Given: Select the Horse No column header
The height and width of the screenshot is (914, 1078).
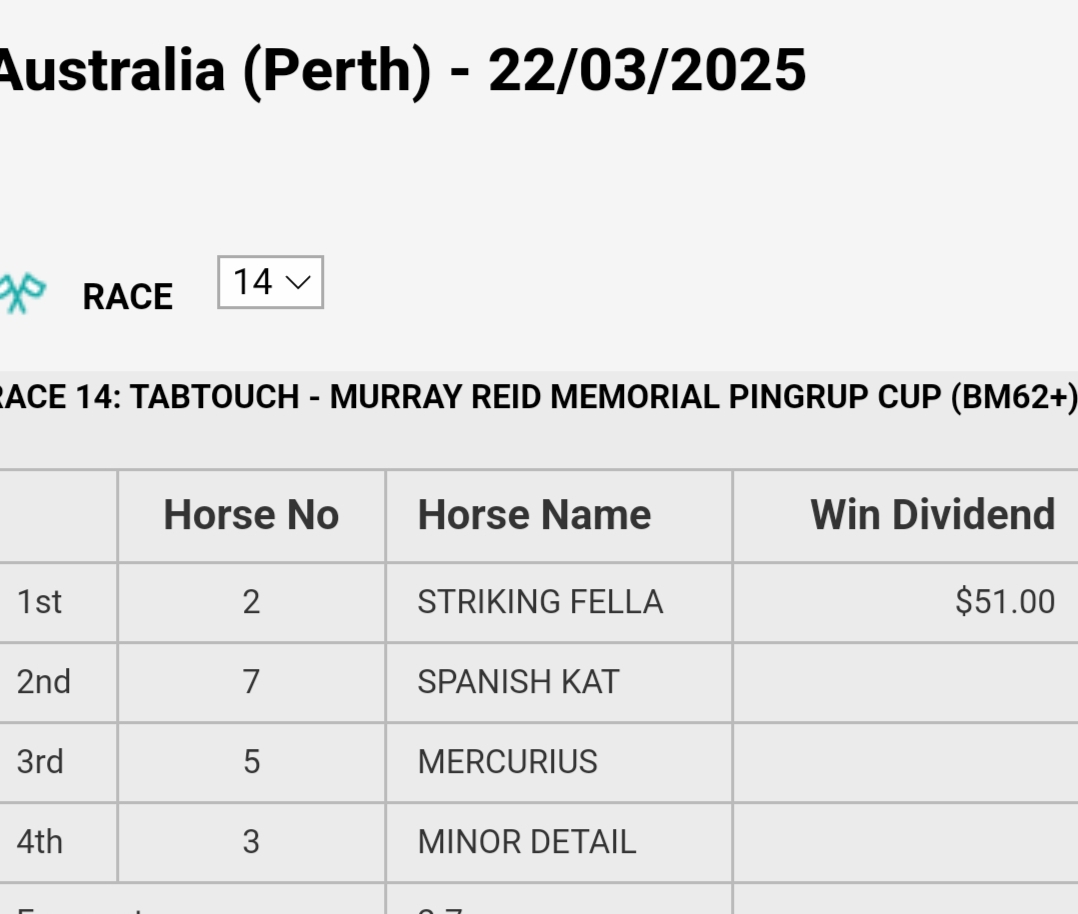Looking at the screenshot, I should pyautogui.click(x=252, y=515).
